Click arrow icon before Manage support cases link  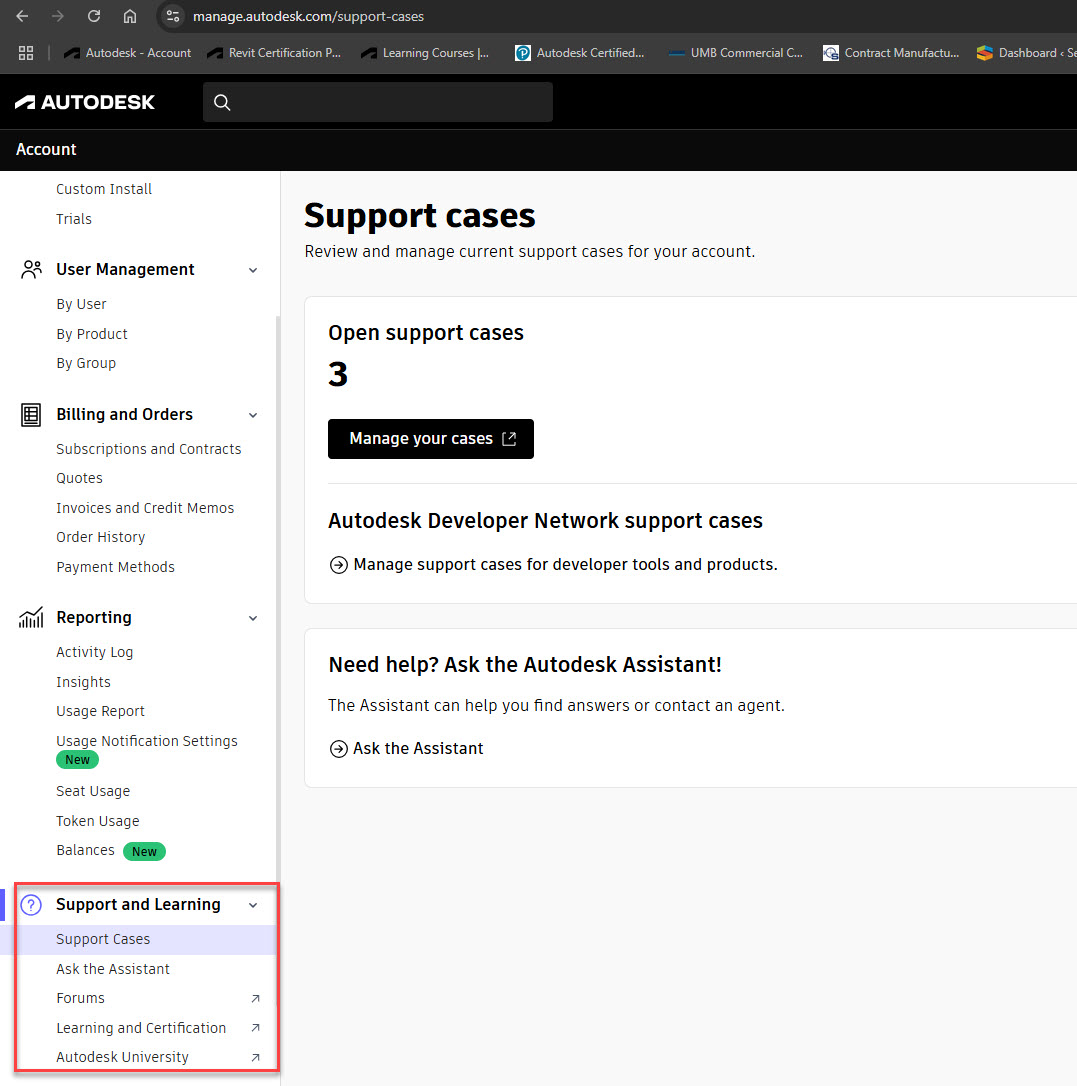click(339, 564)
